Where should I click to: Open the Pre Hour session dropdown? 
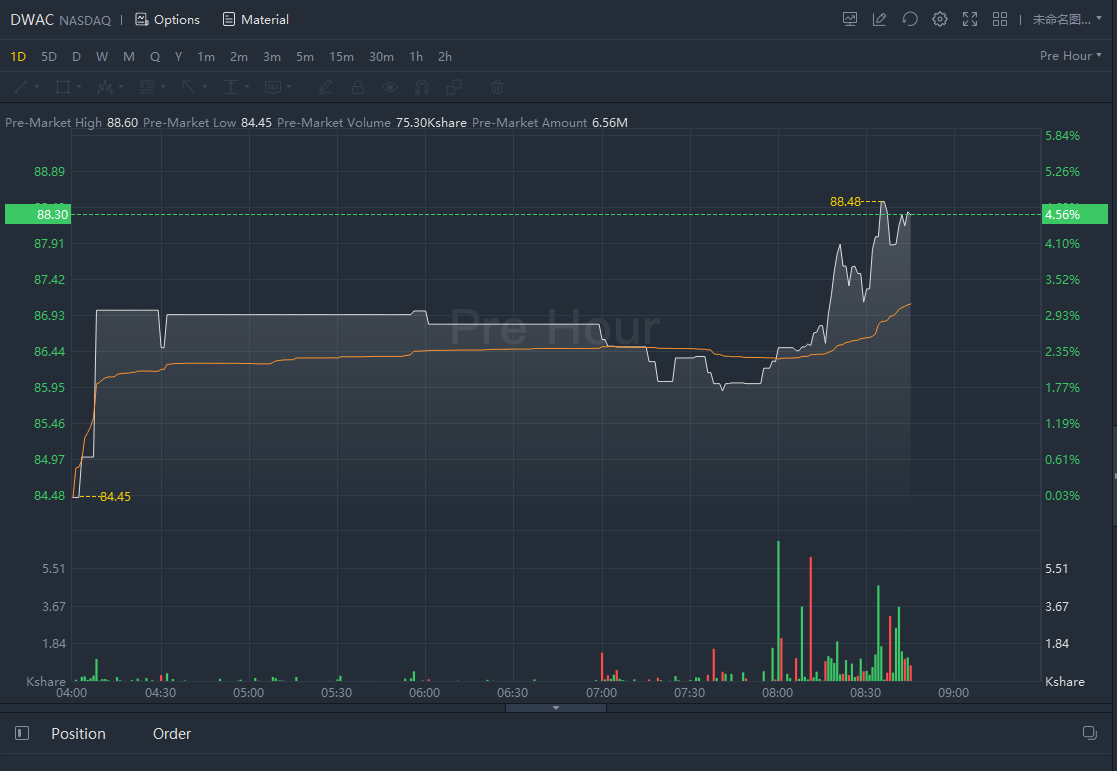pyautogui.click(x=1070, y=56)
